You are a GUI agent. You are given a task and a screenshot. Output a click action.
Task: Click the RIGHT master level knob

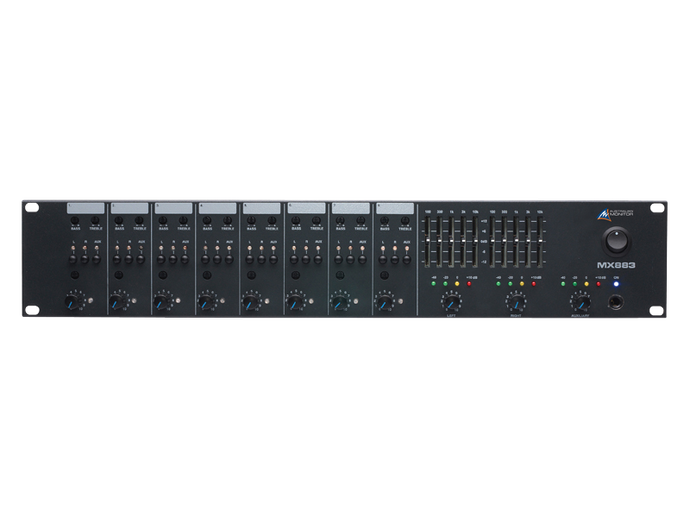516,302
